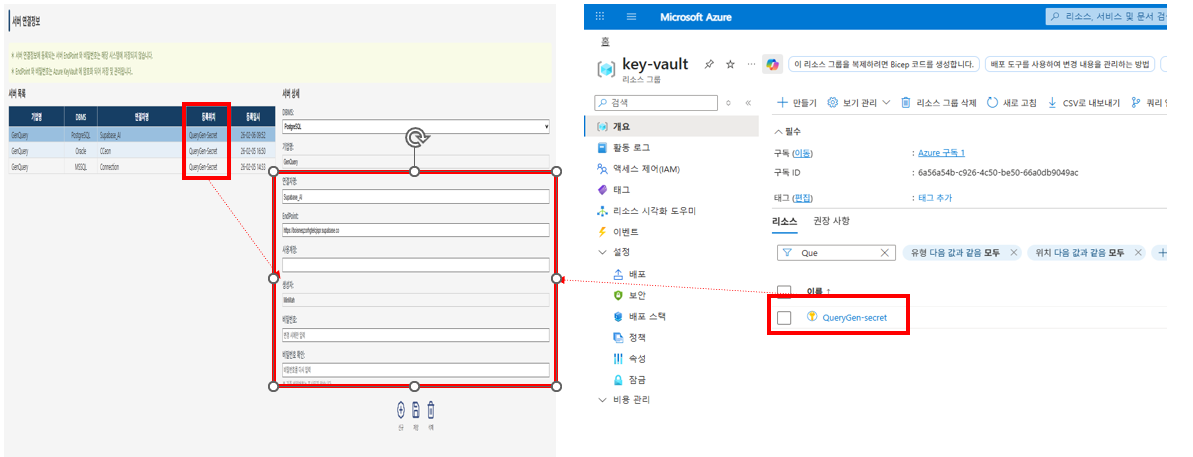Click the EndPoint input field

[x=415, y=230]
